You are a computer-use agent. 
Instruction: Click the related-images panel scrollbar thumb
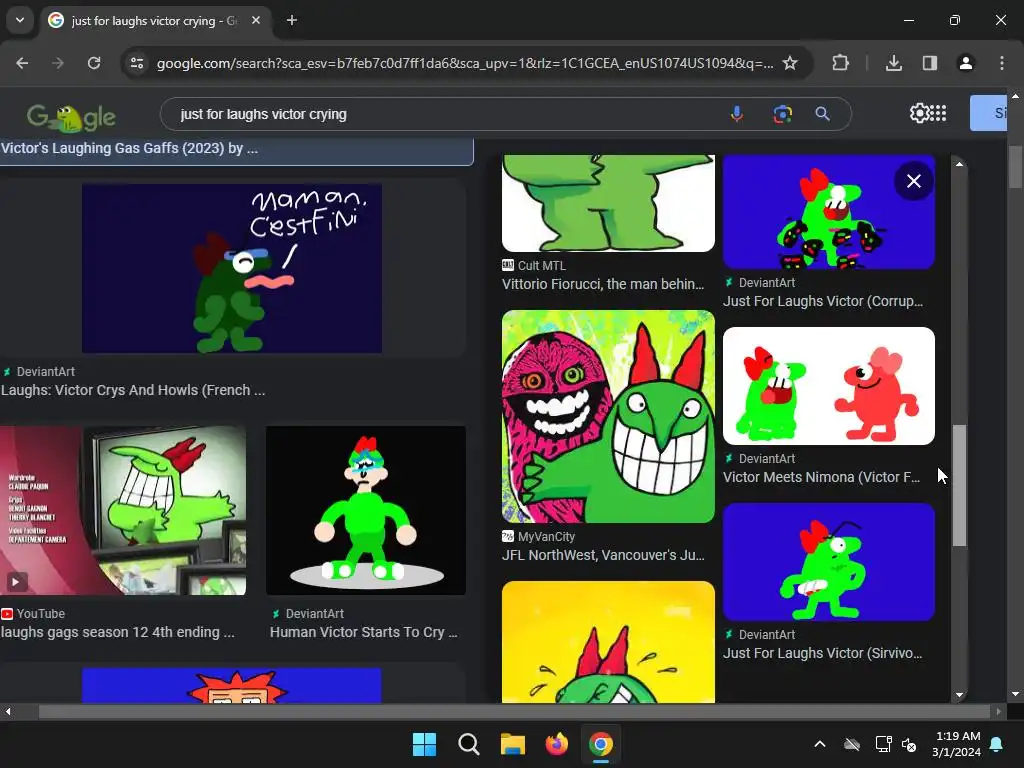(x=959, y=485)
